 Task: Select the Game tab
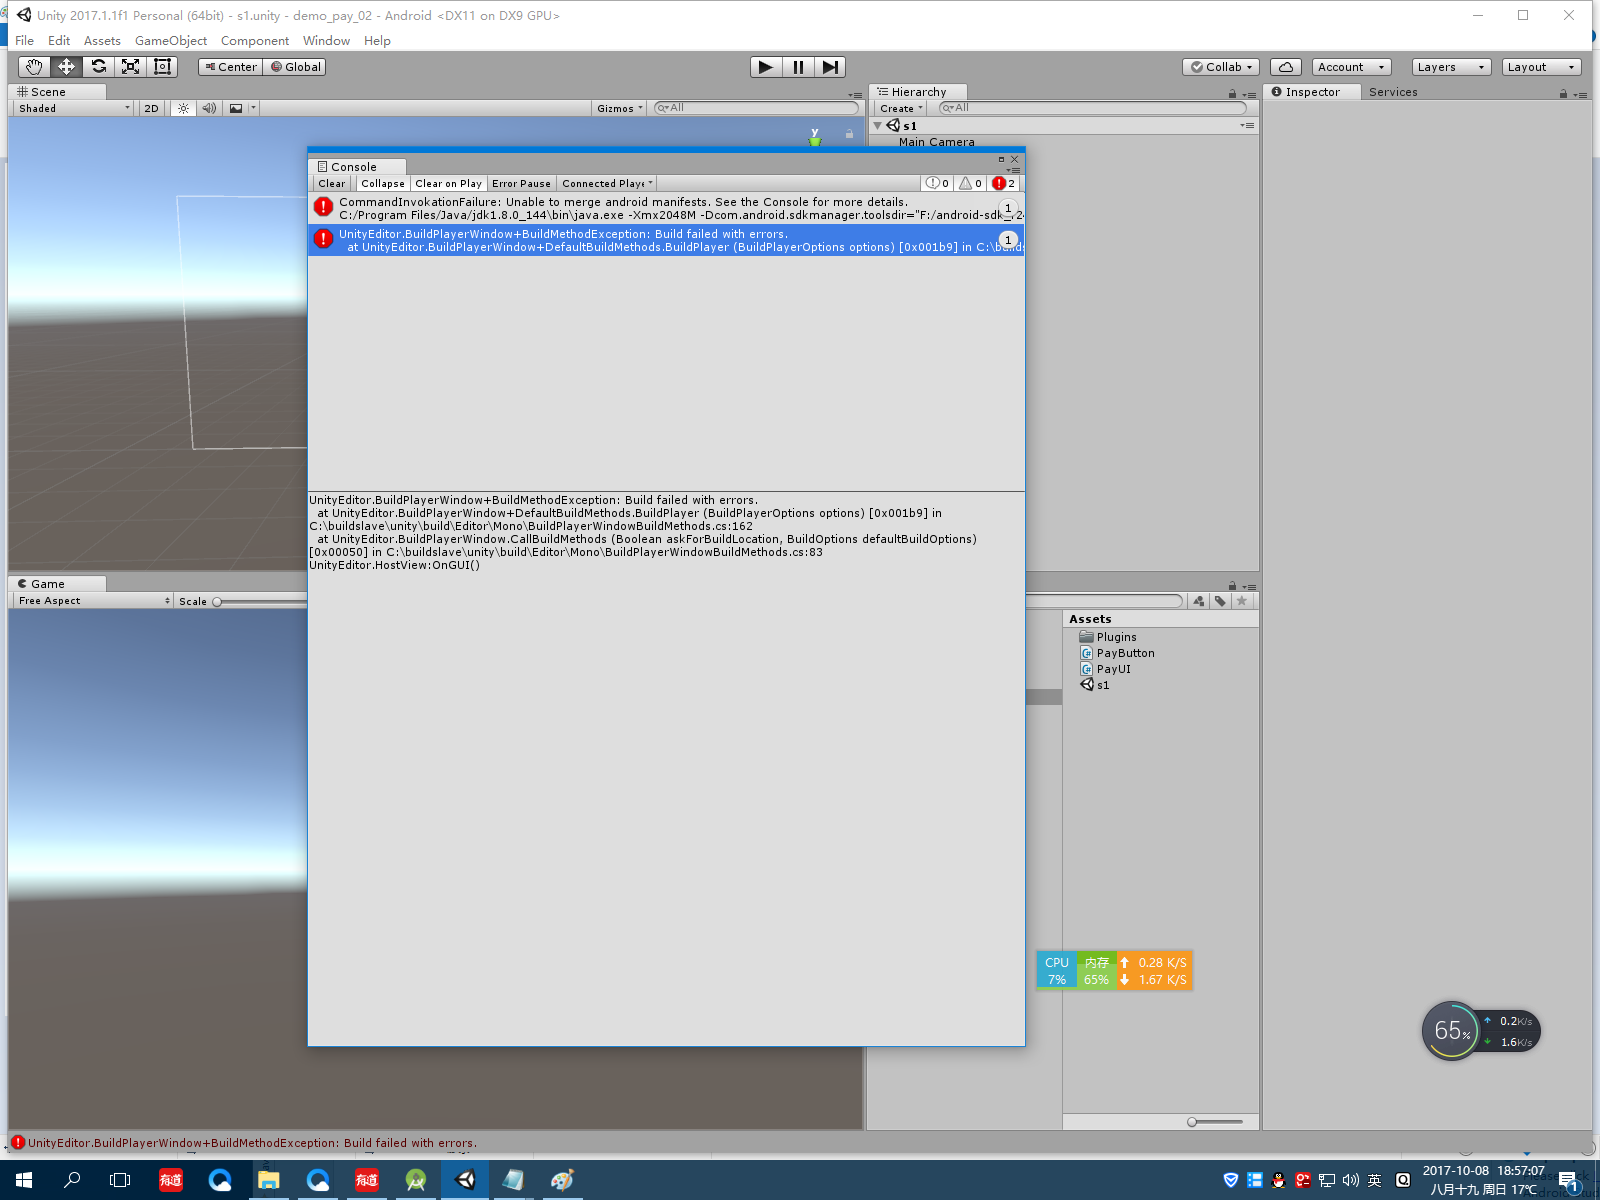coord(57,584)
